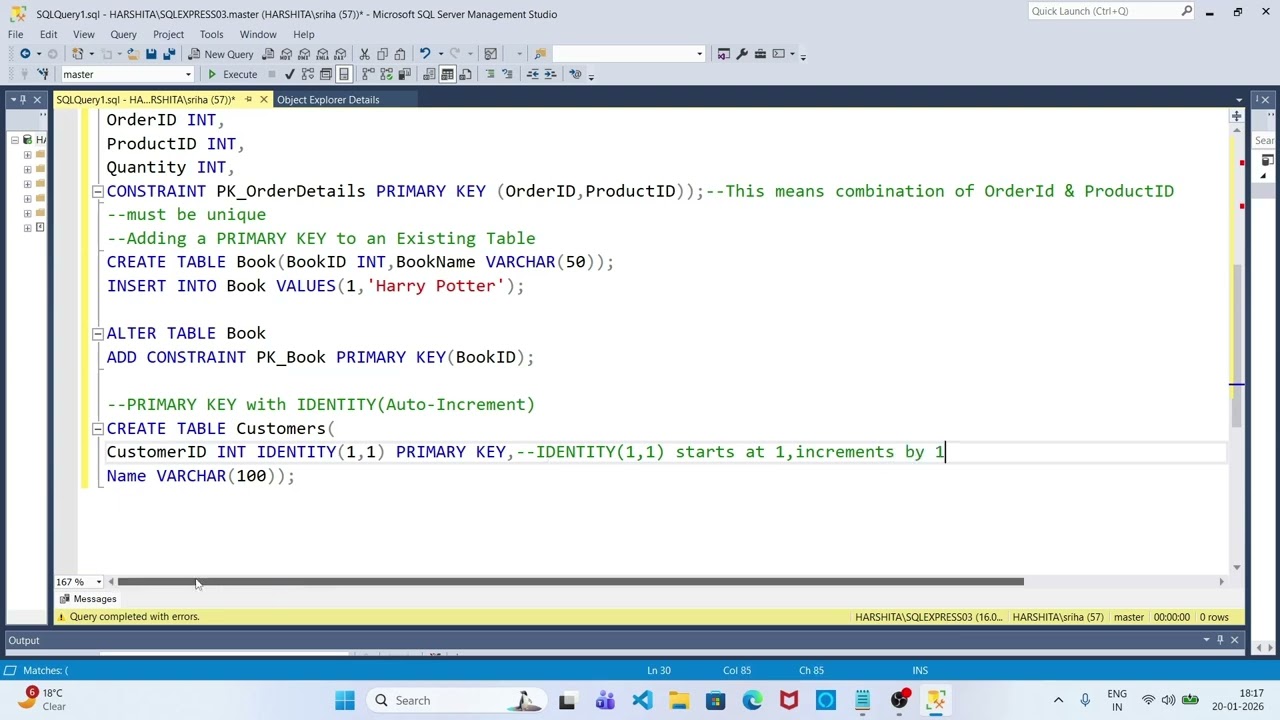
Task: Open the Project menu
Action: pyautogui.click(x=168, y=34)
